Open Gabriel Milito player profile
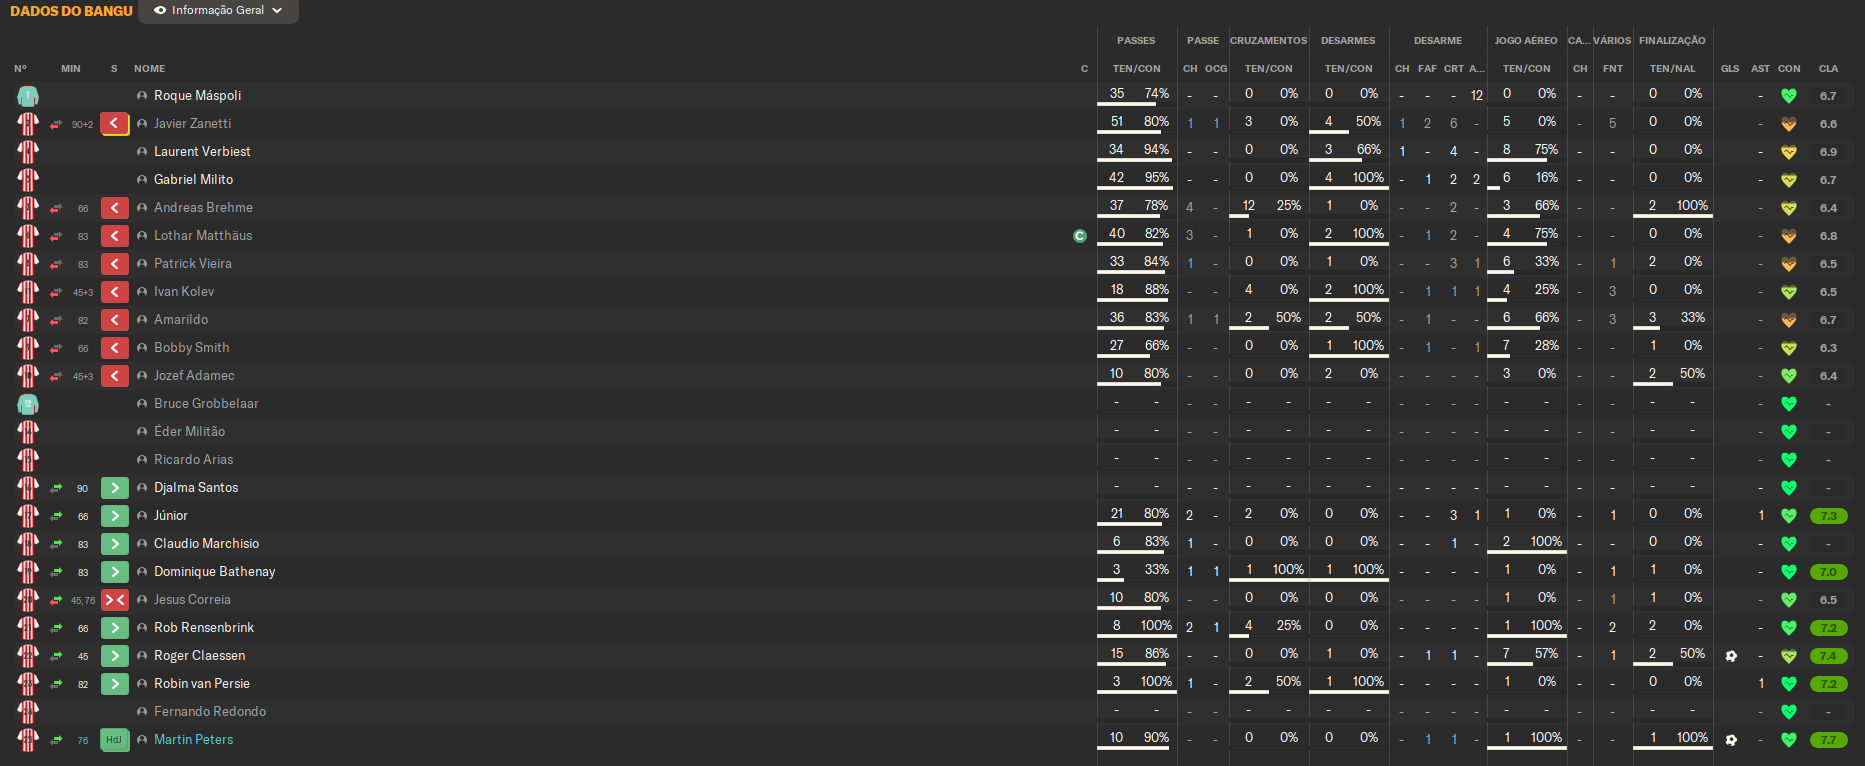 pos(193,180)
